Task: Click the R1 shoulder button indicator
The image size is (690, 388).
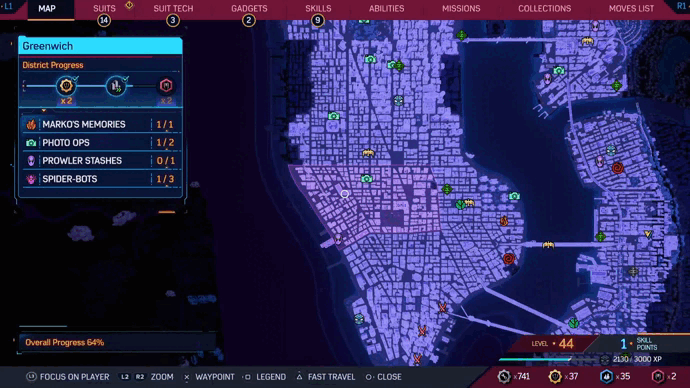Action: pos(681,6)
